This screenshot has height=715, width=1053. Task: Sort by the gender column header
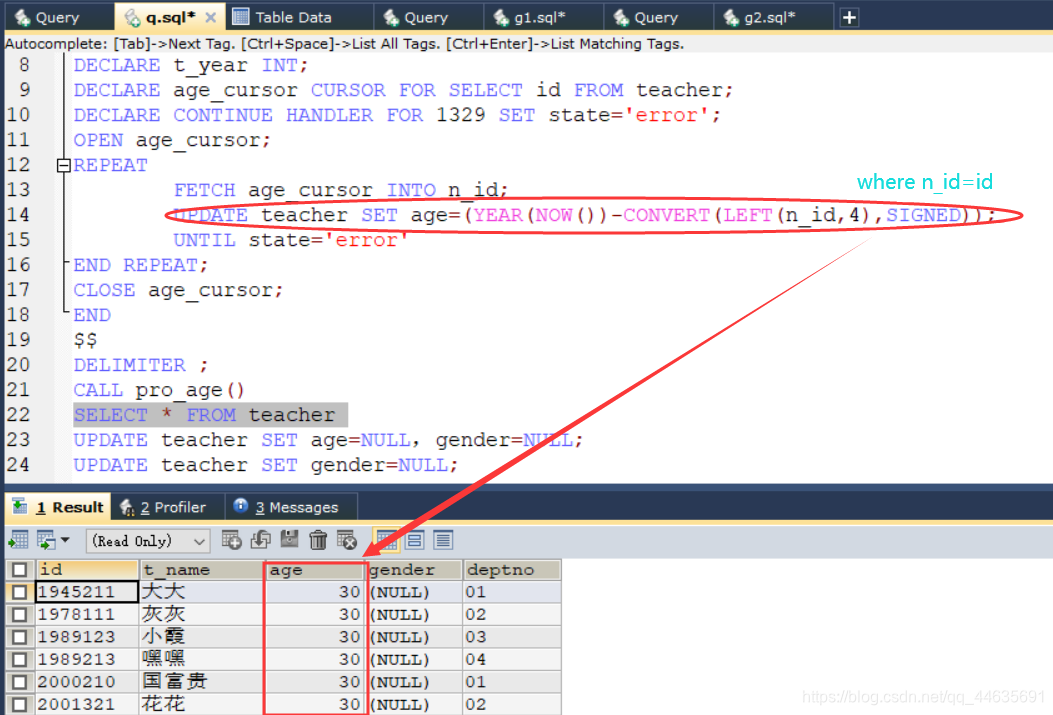tap(415, 570)
